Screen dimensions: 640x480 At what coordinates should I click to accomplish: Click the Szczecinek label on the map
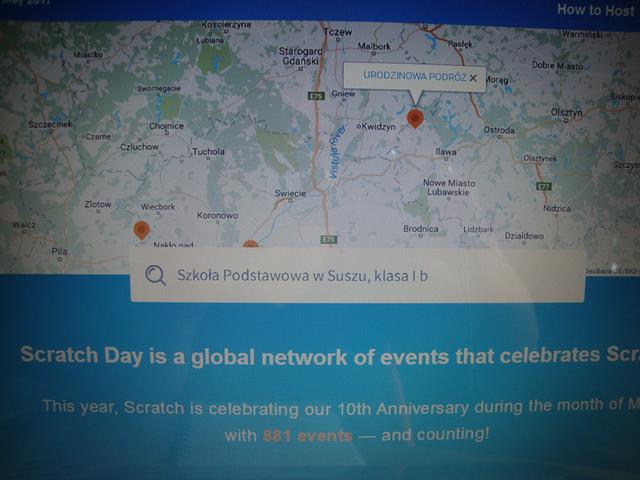pos(50,124)
